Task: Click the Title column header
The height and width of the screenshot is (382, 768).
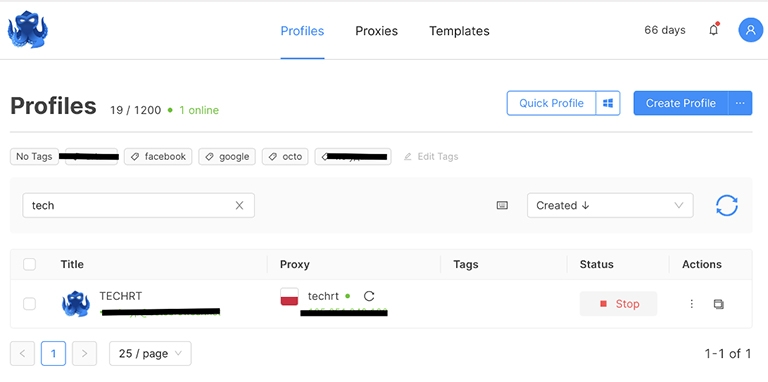Action: tap(72, 264)
